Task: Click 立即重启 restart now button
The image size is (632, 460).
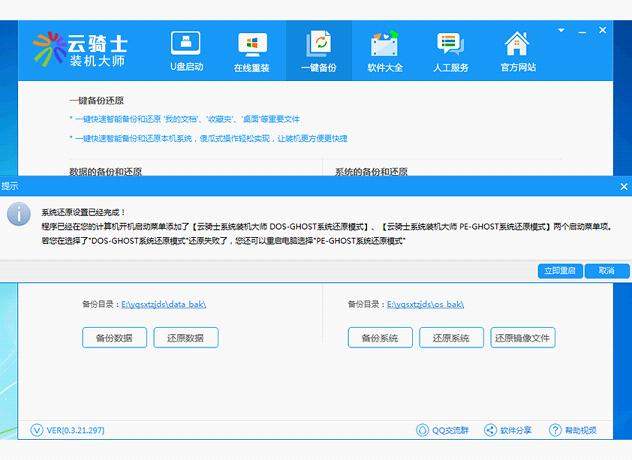Action: click(x=558, y=271)
